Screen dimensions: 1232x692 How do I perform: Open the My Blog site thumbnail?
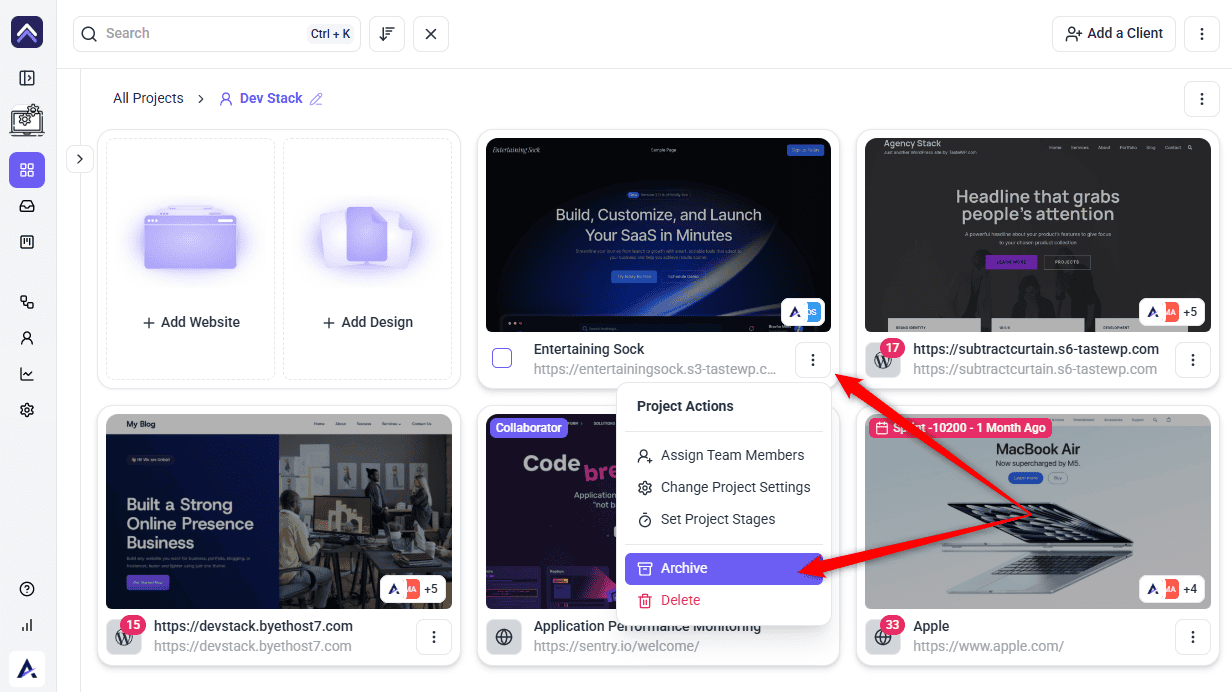(279, 512)
